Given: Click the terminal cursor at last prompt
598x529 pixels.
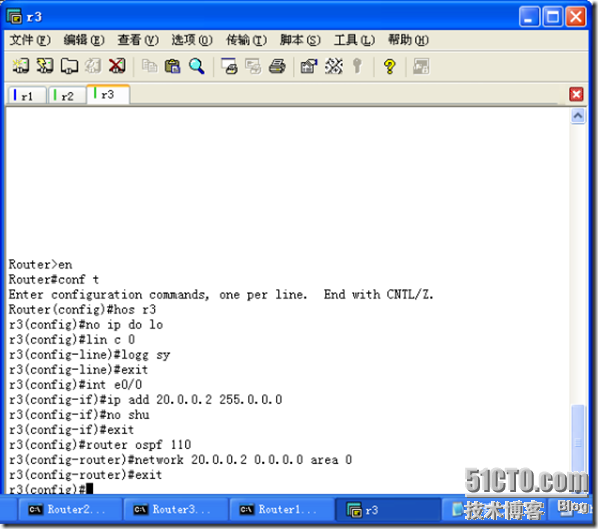Looking at the screenshot, I should click(90, 489).
